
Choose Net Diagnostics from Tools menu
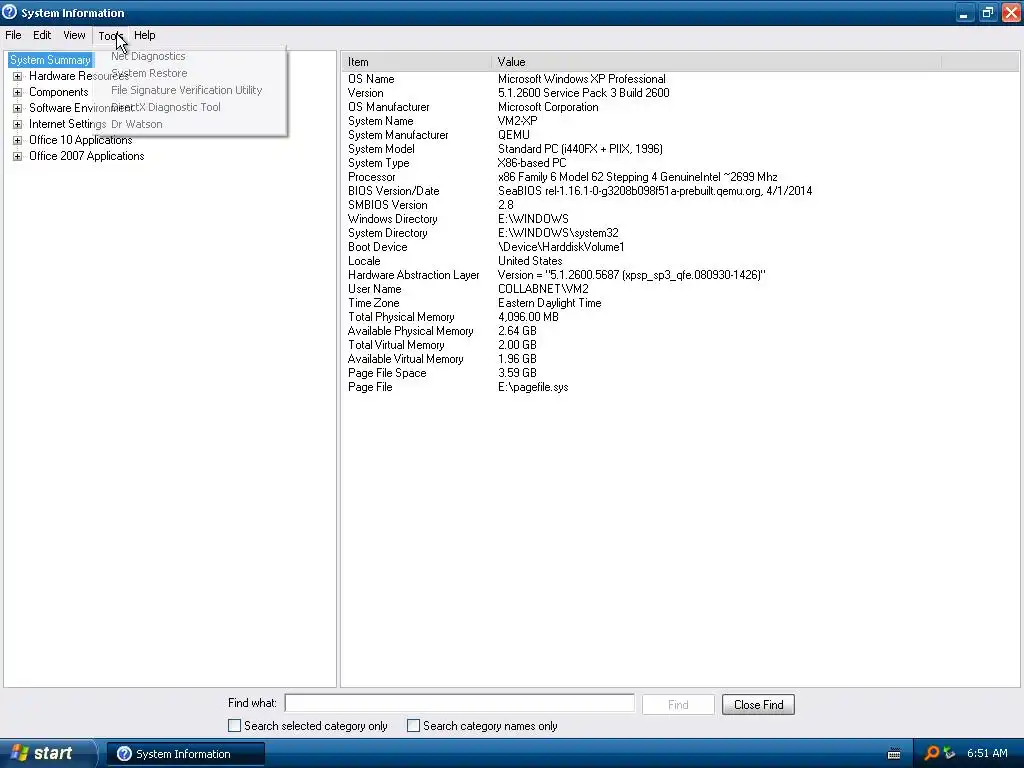pos(148,56)
